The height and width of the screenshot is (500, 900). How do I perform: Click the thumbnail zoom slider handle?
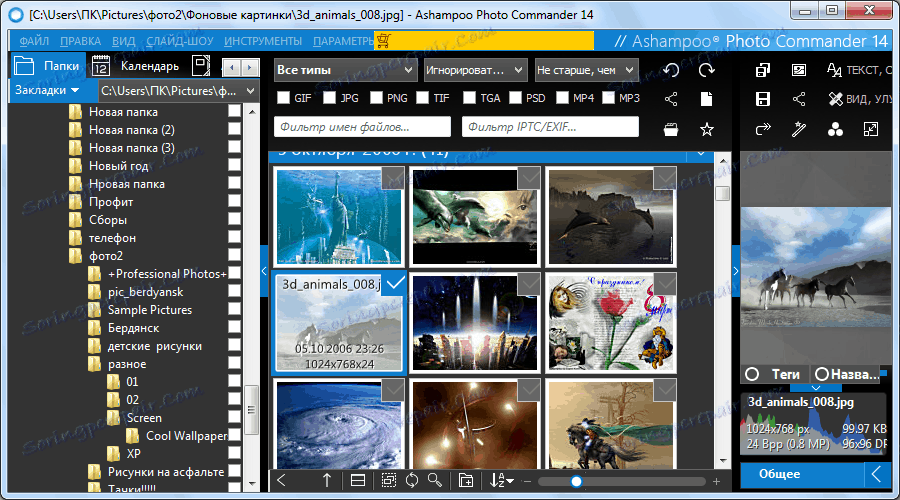[x=576, y=481]
